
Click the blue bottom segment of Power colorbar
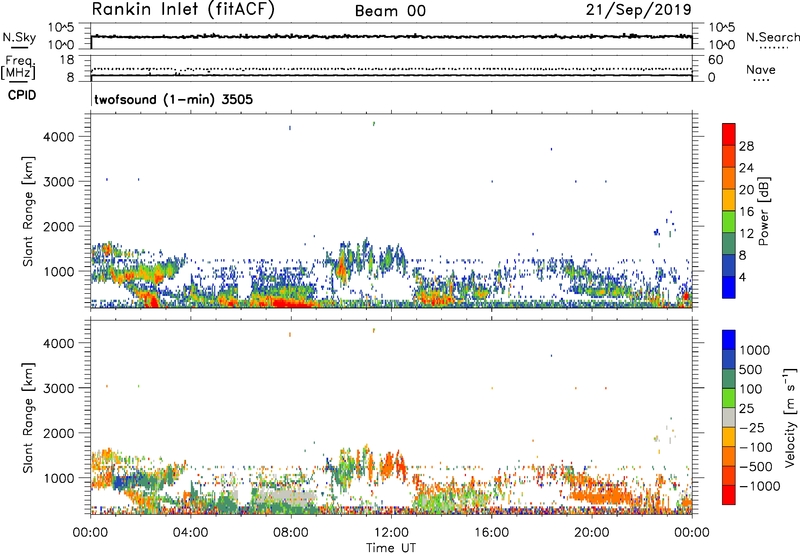[729, 288]
